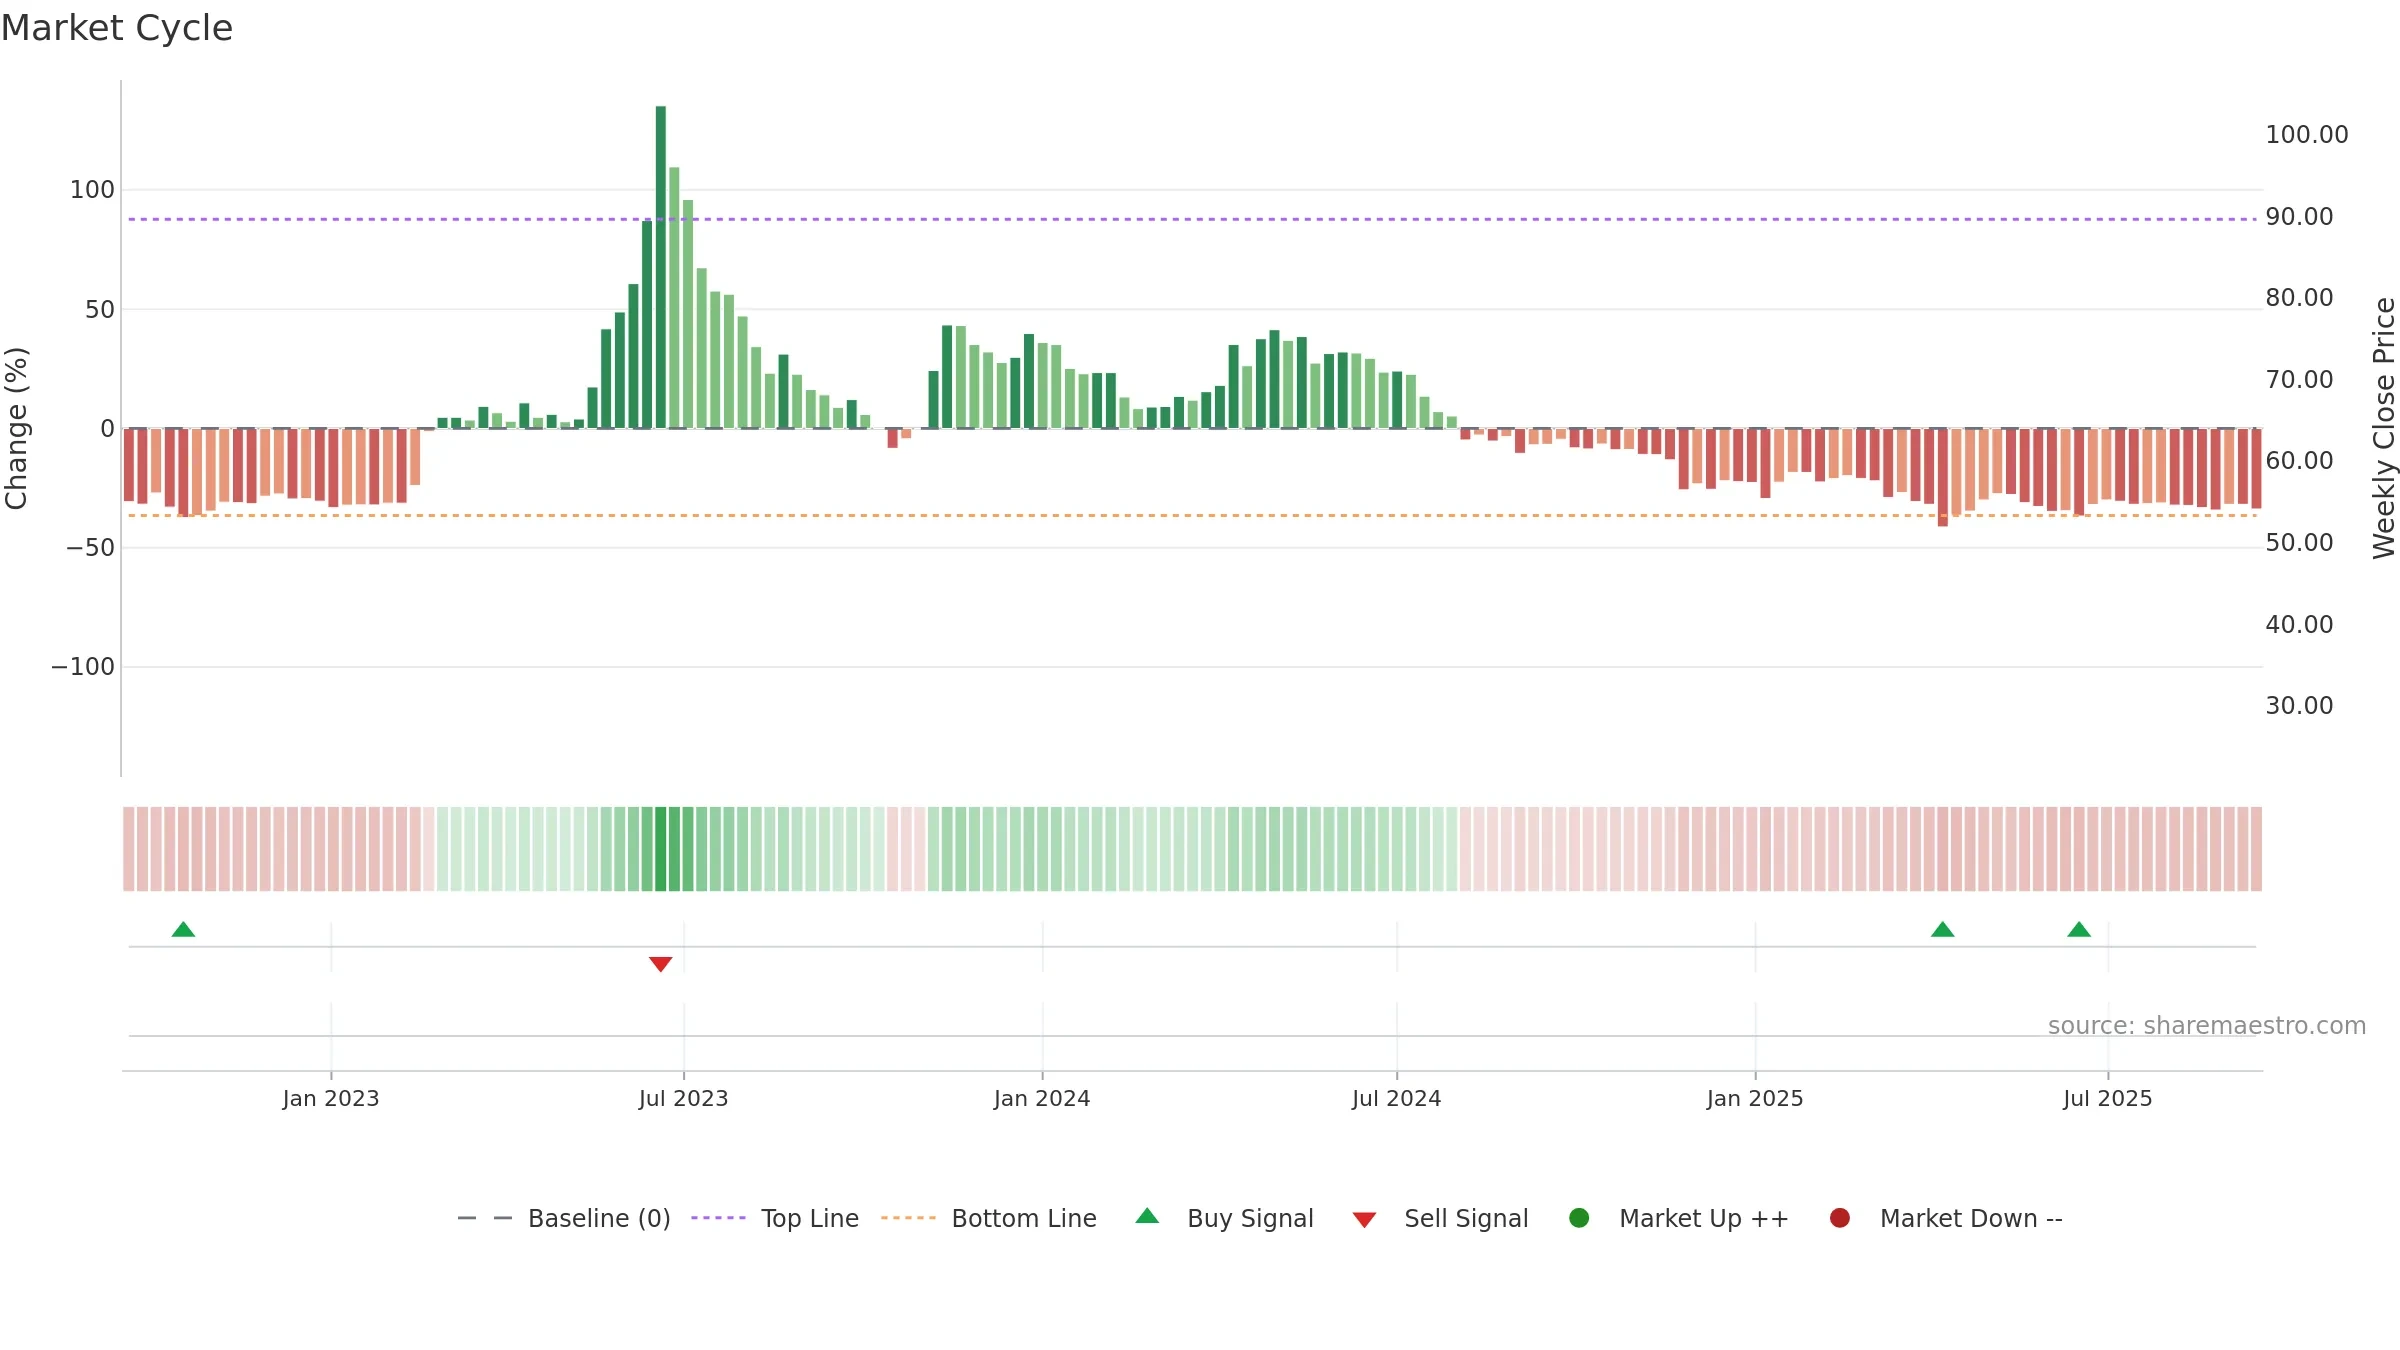Click the lowest red bar below the bottom line in 2025
The image size is (2400, 1350).
pyautogui.click(x=1943, y=477)
